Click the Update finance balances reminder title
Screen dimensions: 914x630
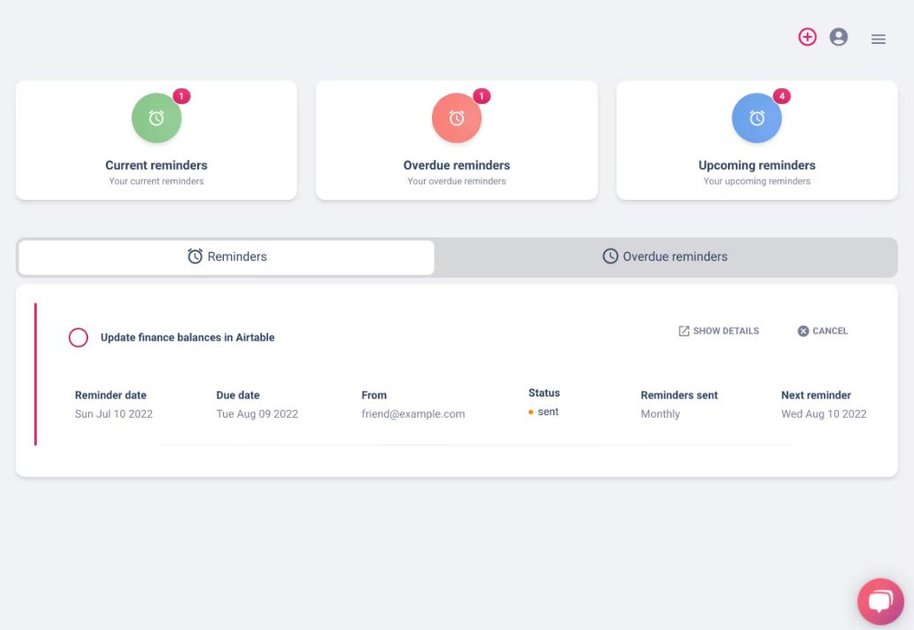coord(186,337)
